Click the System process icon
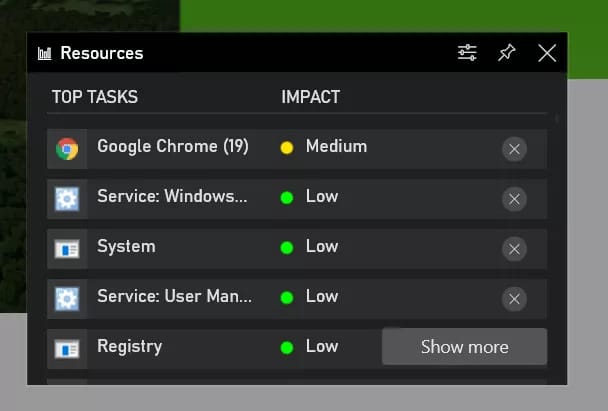Viewport: 608px width, 411px height. 67,249
